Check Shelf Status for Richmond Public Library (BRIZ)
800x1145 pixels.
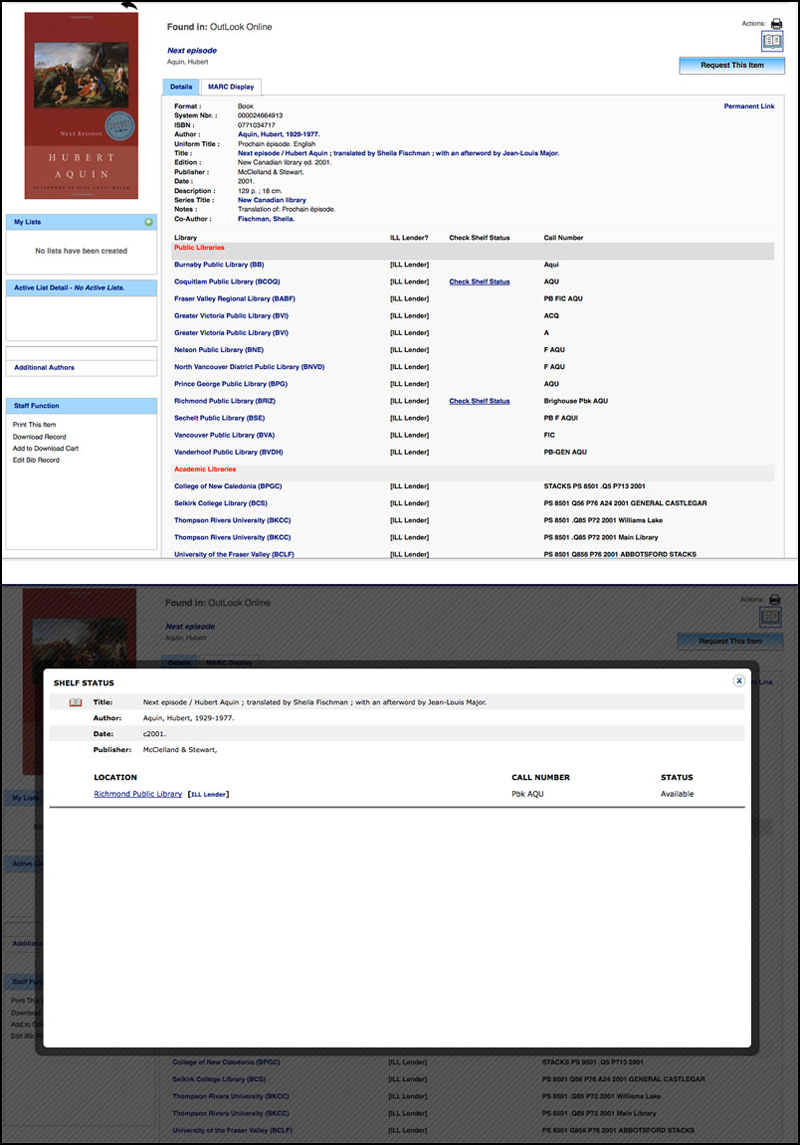click(x=479, y=401)
